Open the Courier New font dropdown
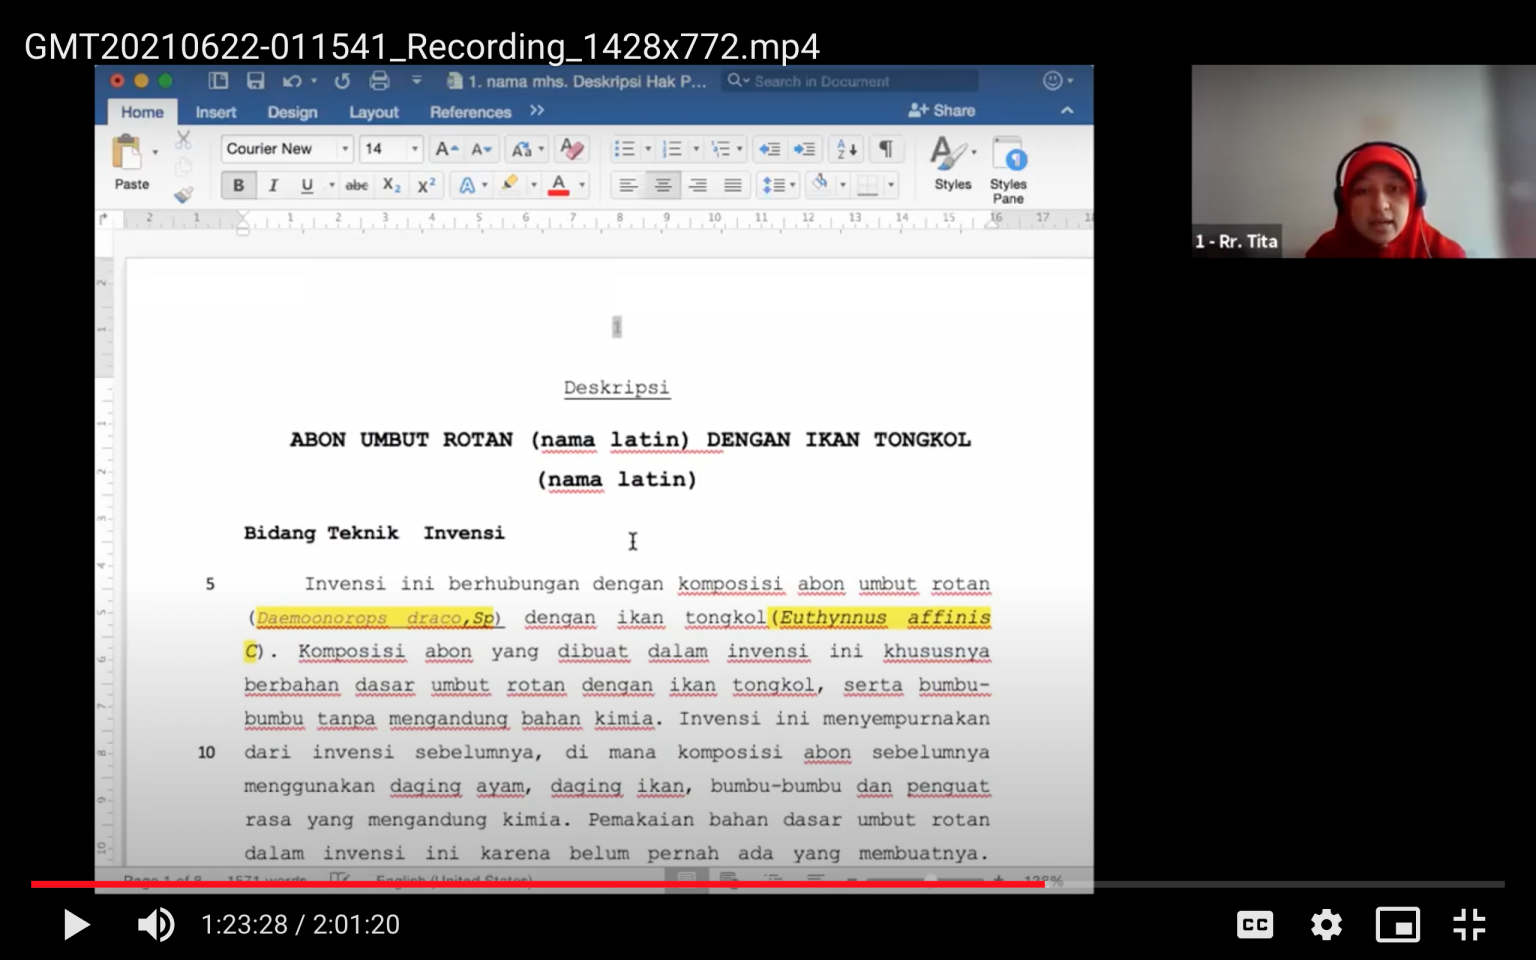Image resolution: width=1536 pixels, height=960 pixels. pos(345,149)
